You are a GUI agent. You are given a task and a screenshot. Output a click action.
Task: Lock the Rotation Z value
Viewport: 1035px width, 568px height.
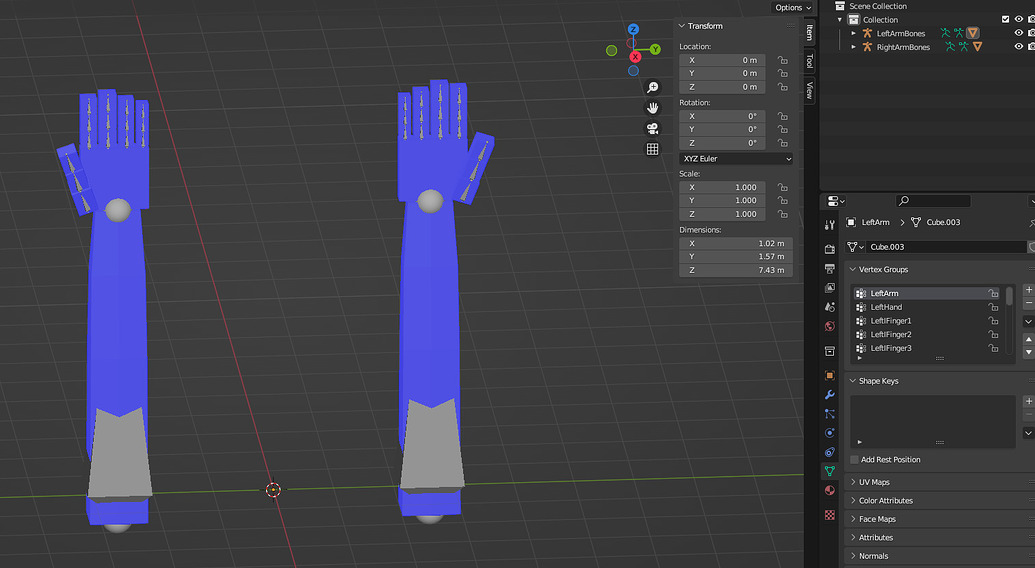coord(782,143)
